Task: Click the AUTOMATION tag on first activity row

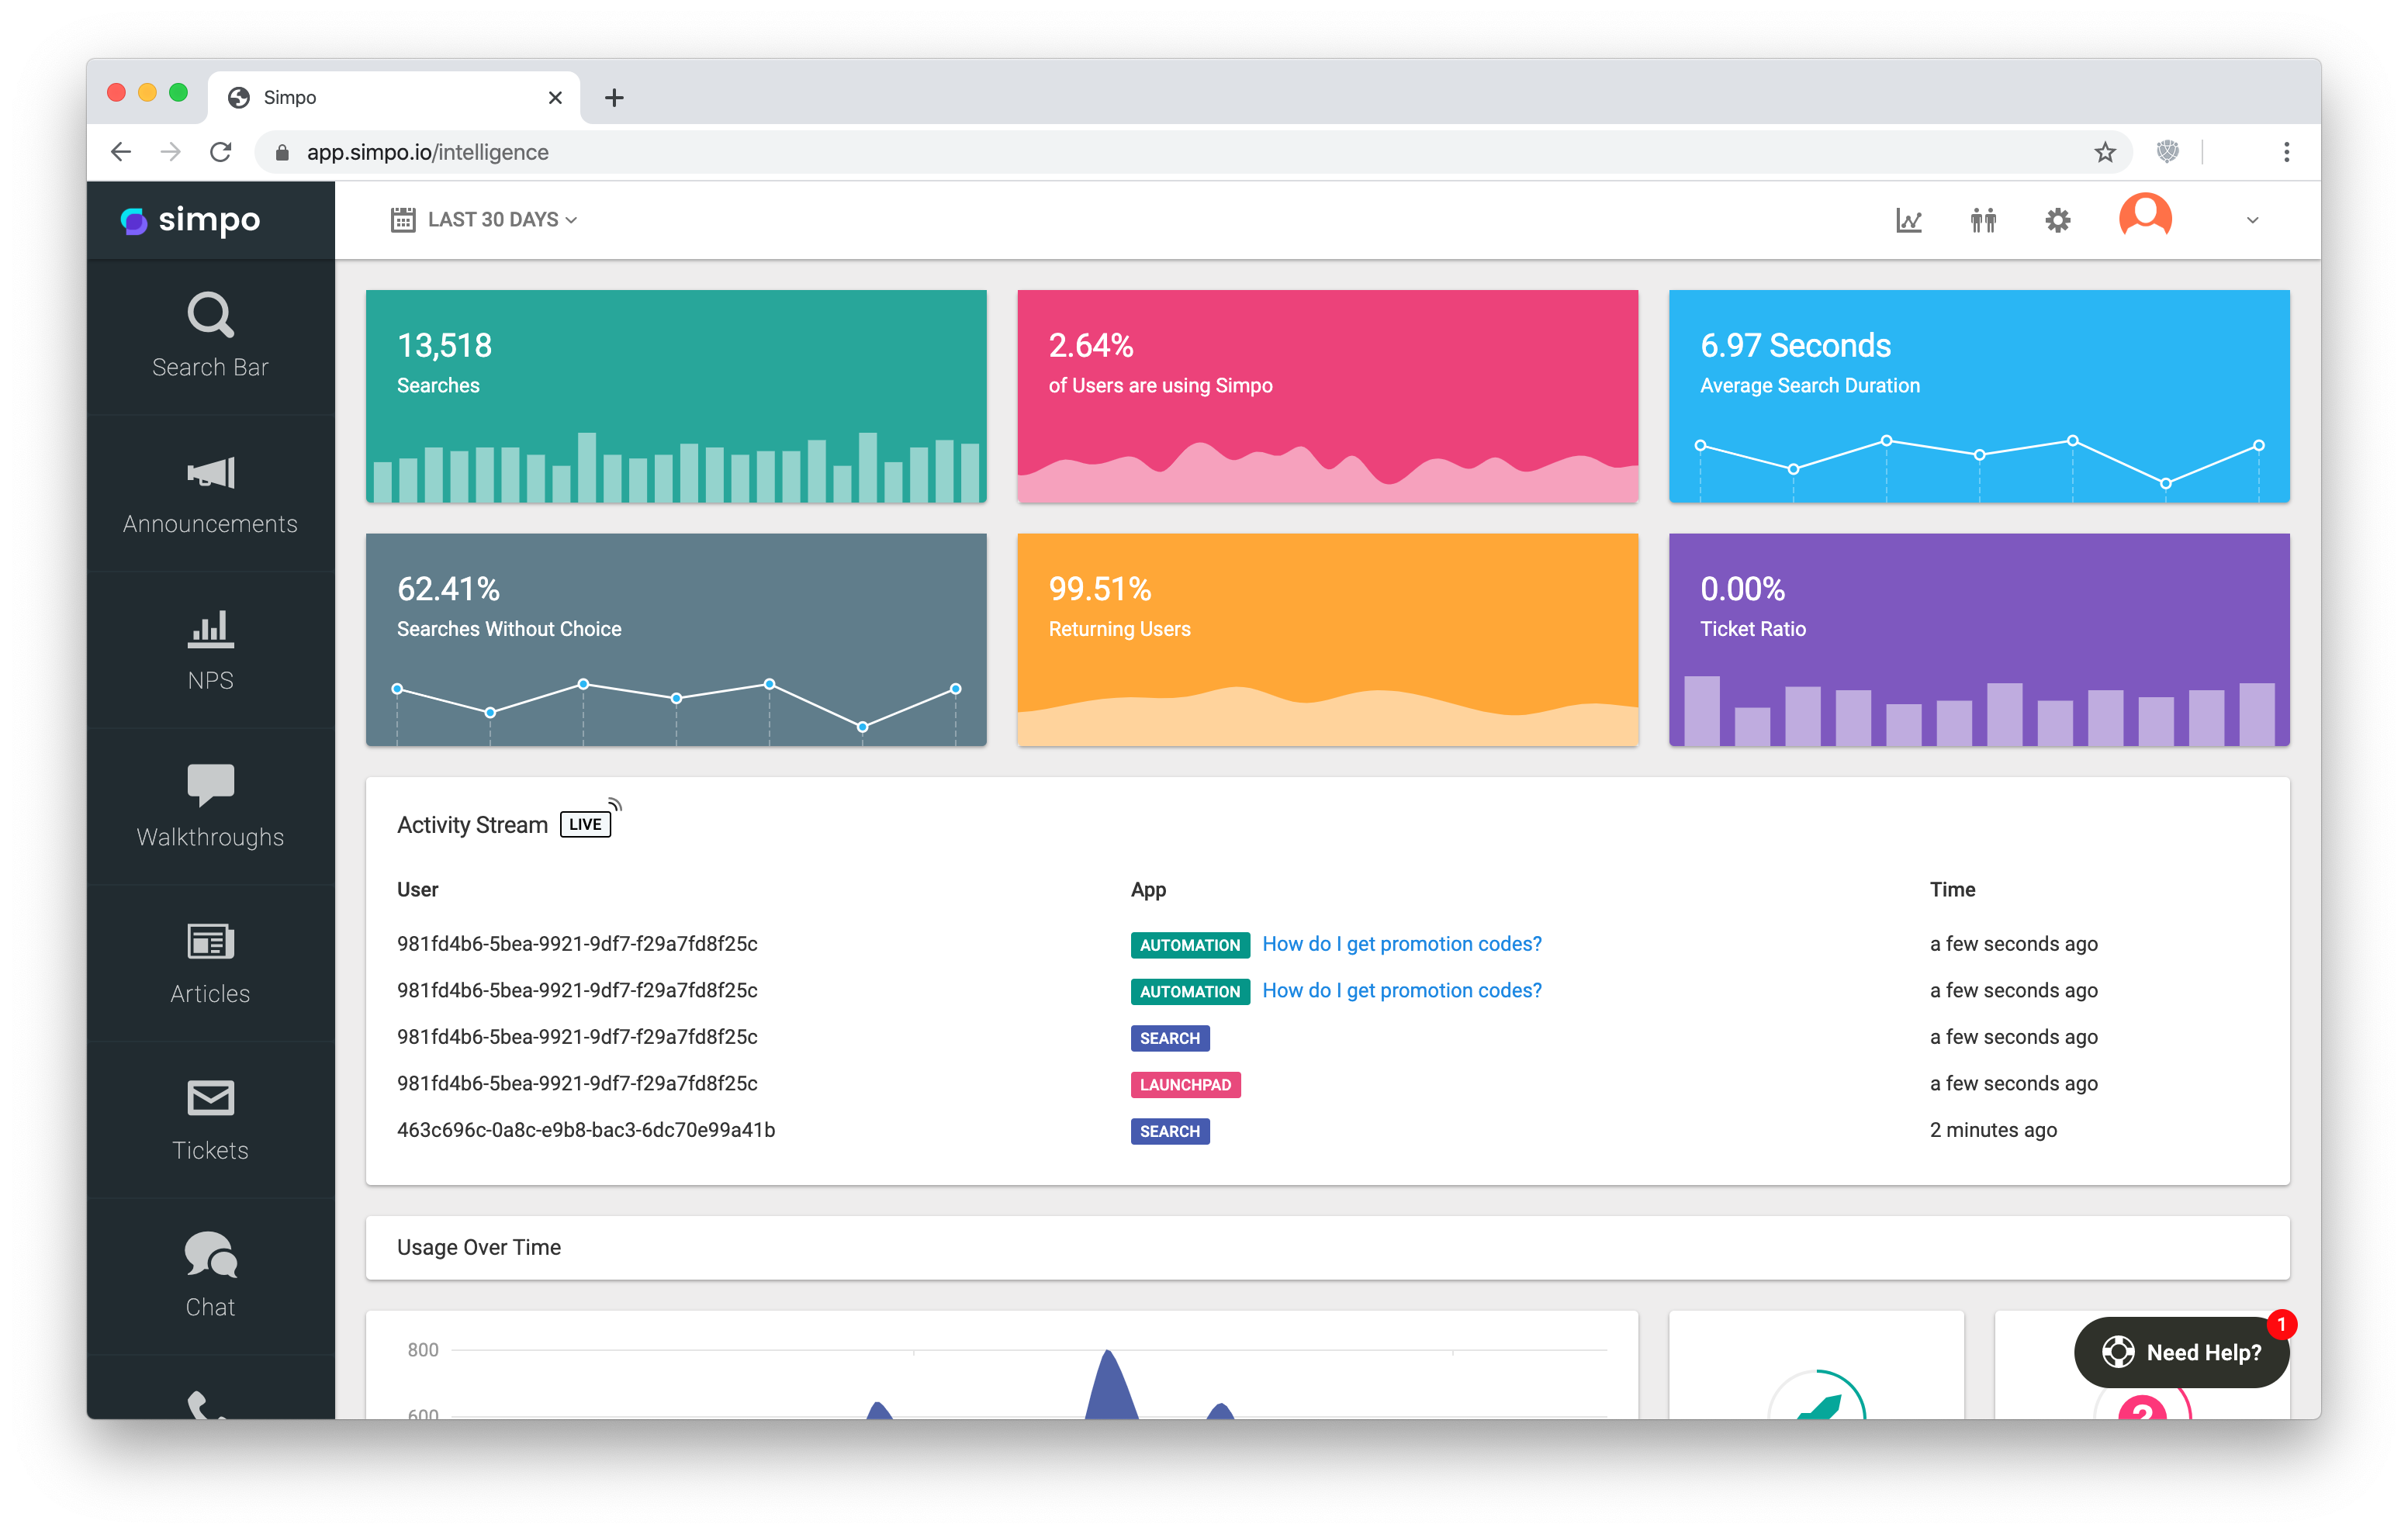Action: (1189, 944)
